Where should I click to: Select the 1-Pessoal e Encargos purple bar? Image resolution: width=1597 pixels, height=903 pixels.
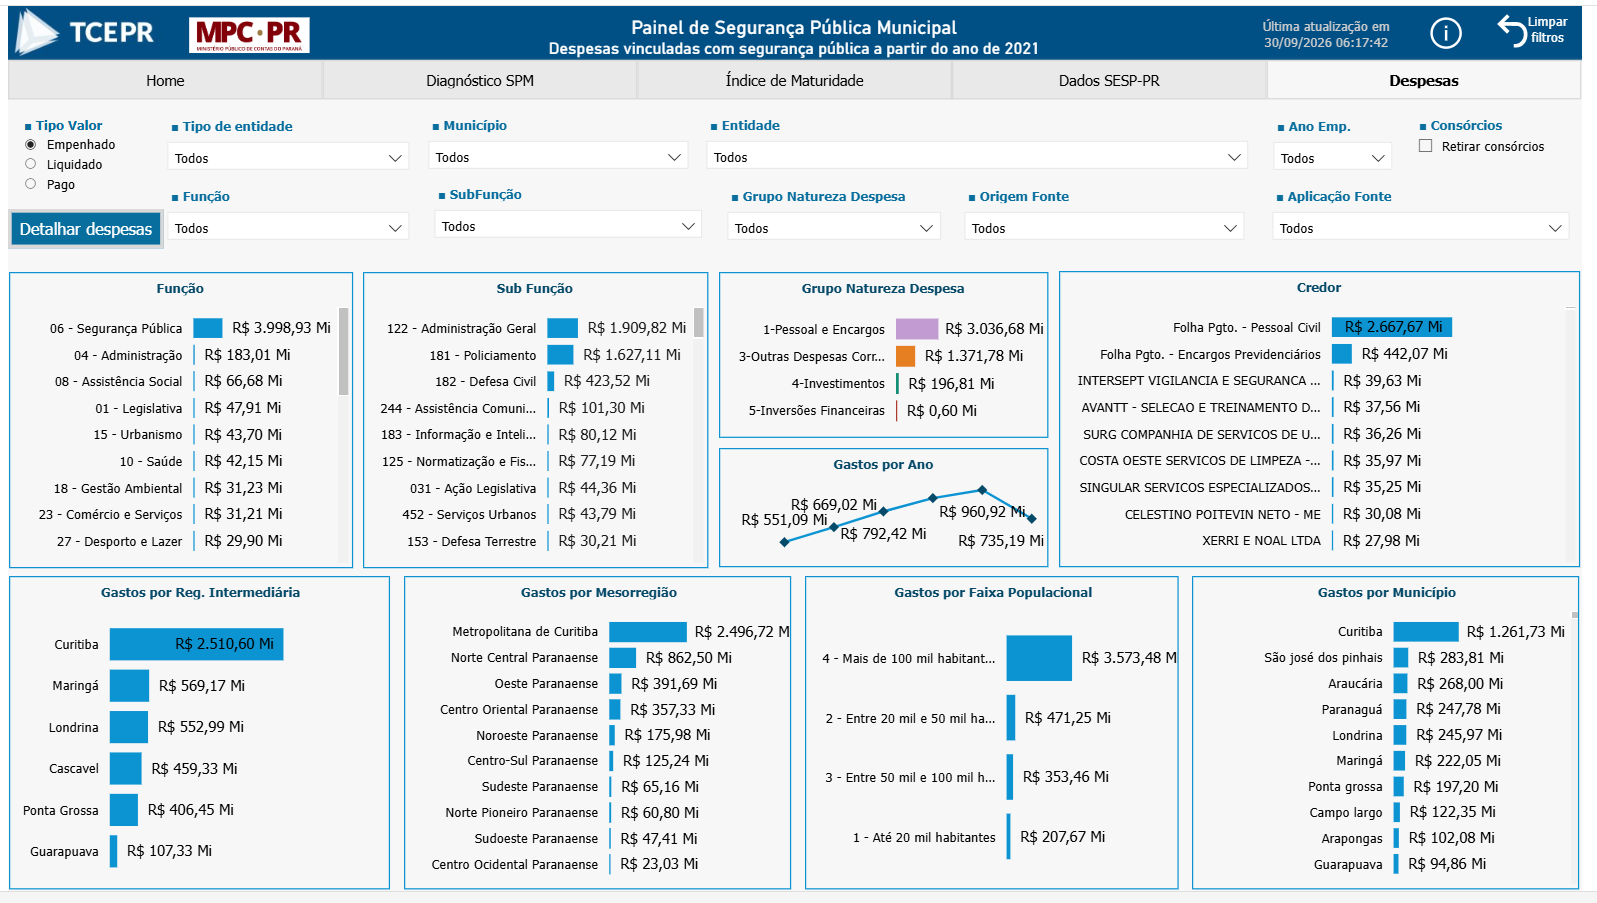pyautogui.click(x=917, y=329)
